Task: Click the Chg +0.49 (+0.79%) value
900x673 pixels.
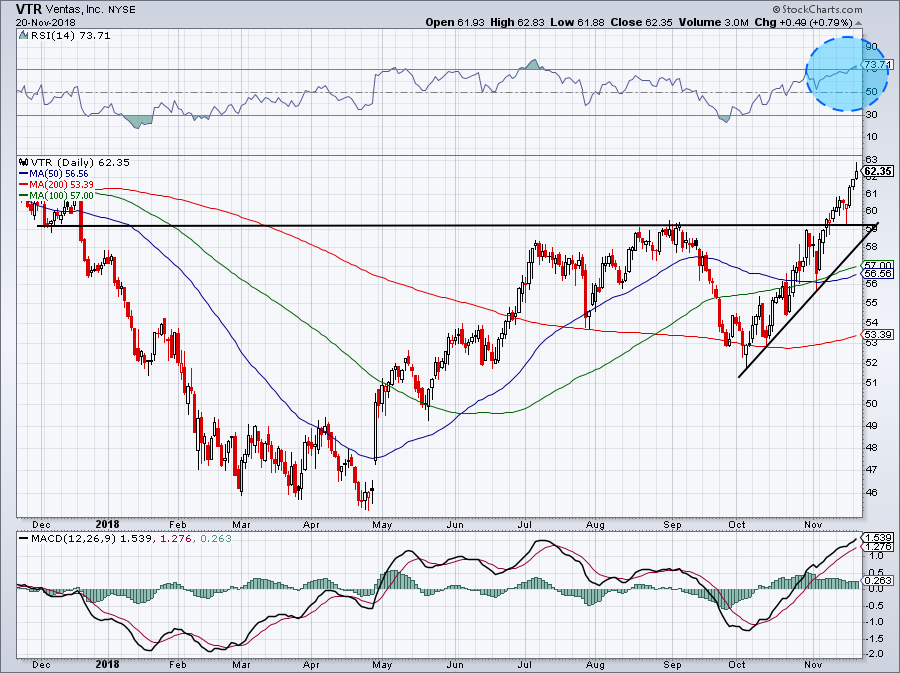Action: pyautogui.click(x=804, y=22)
